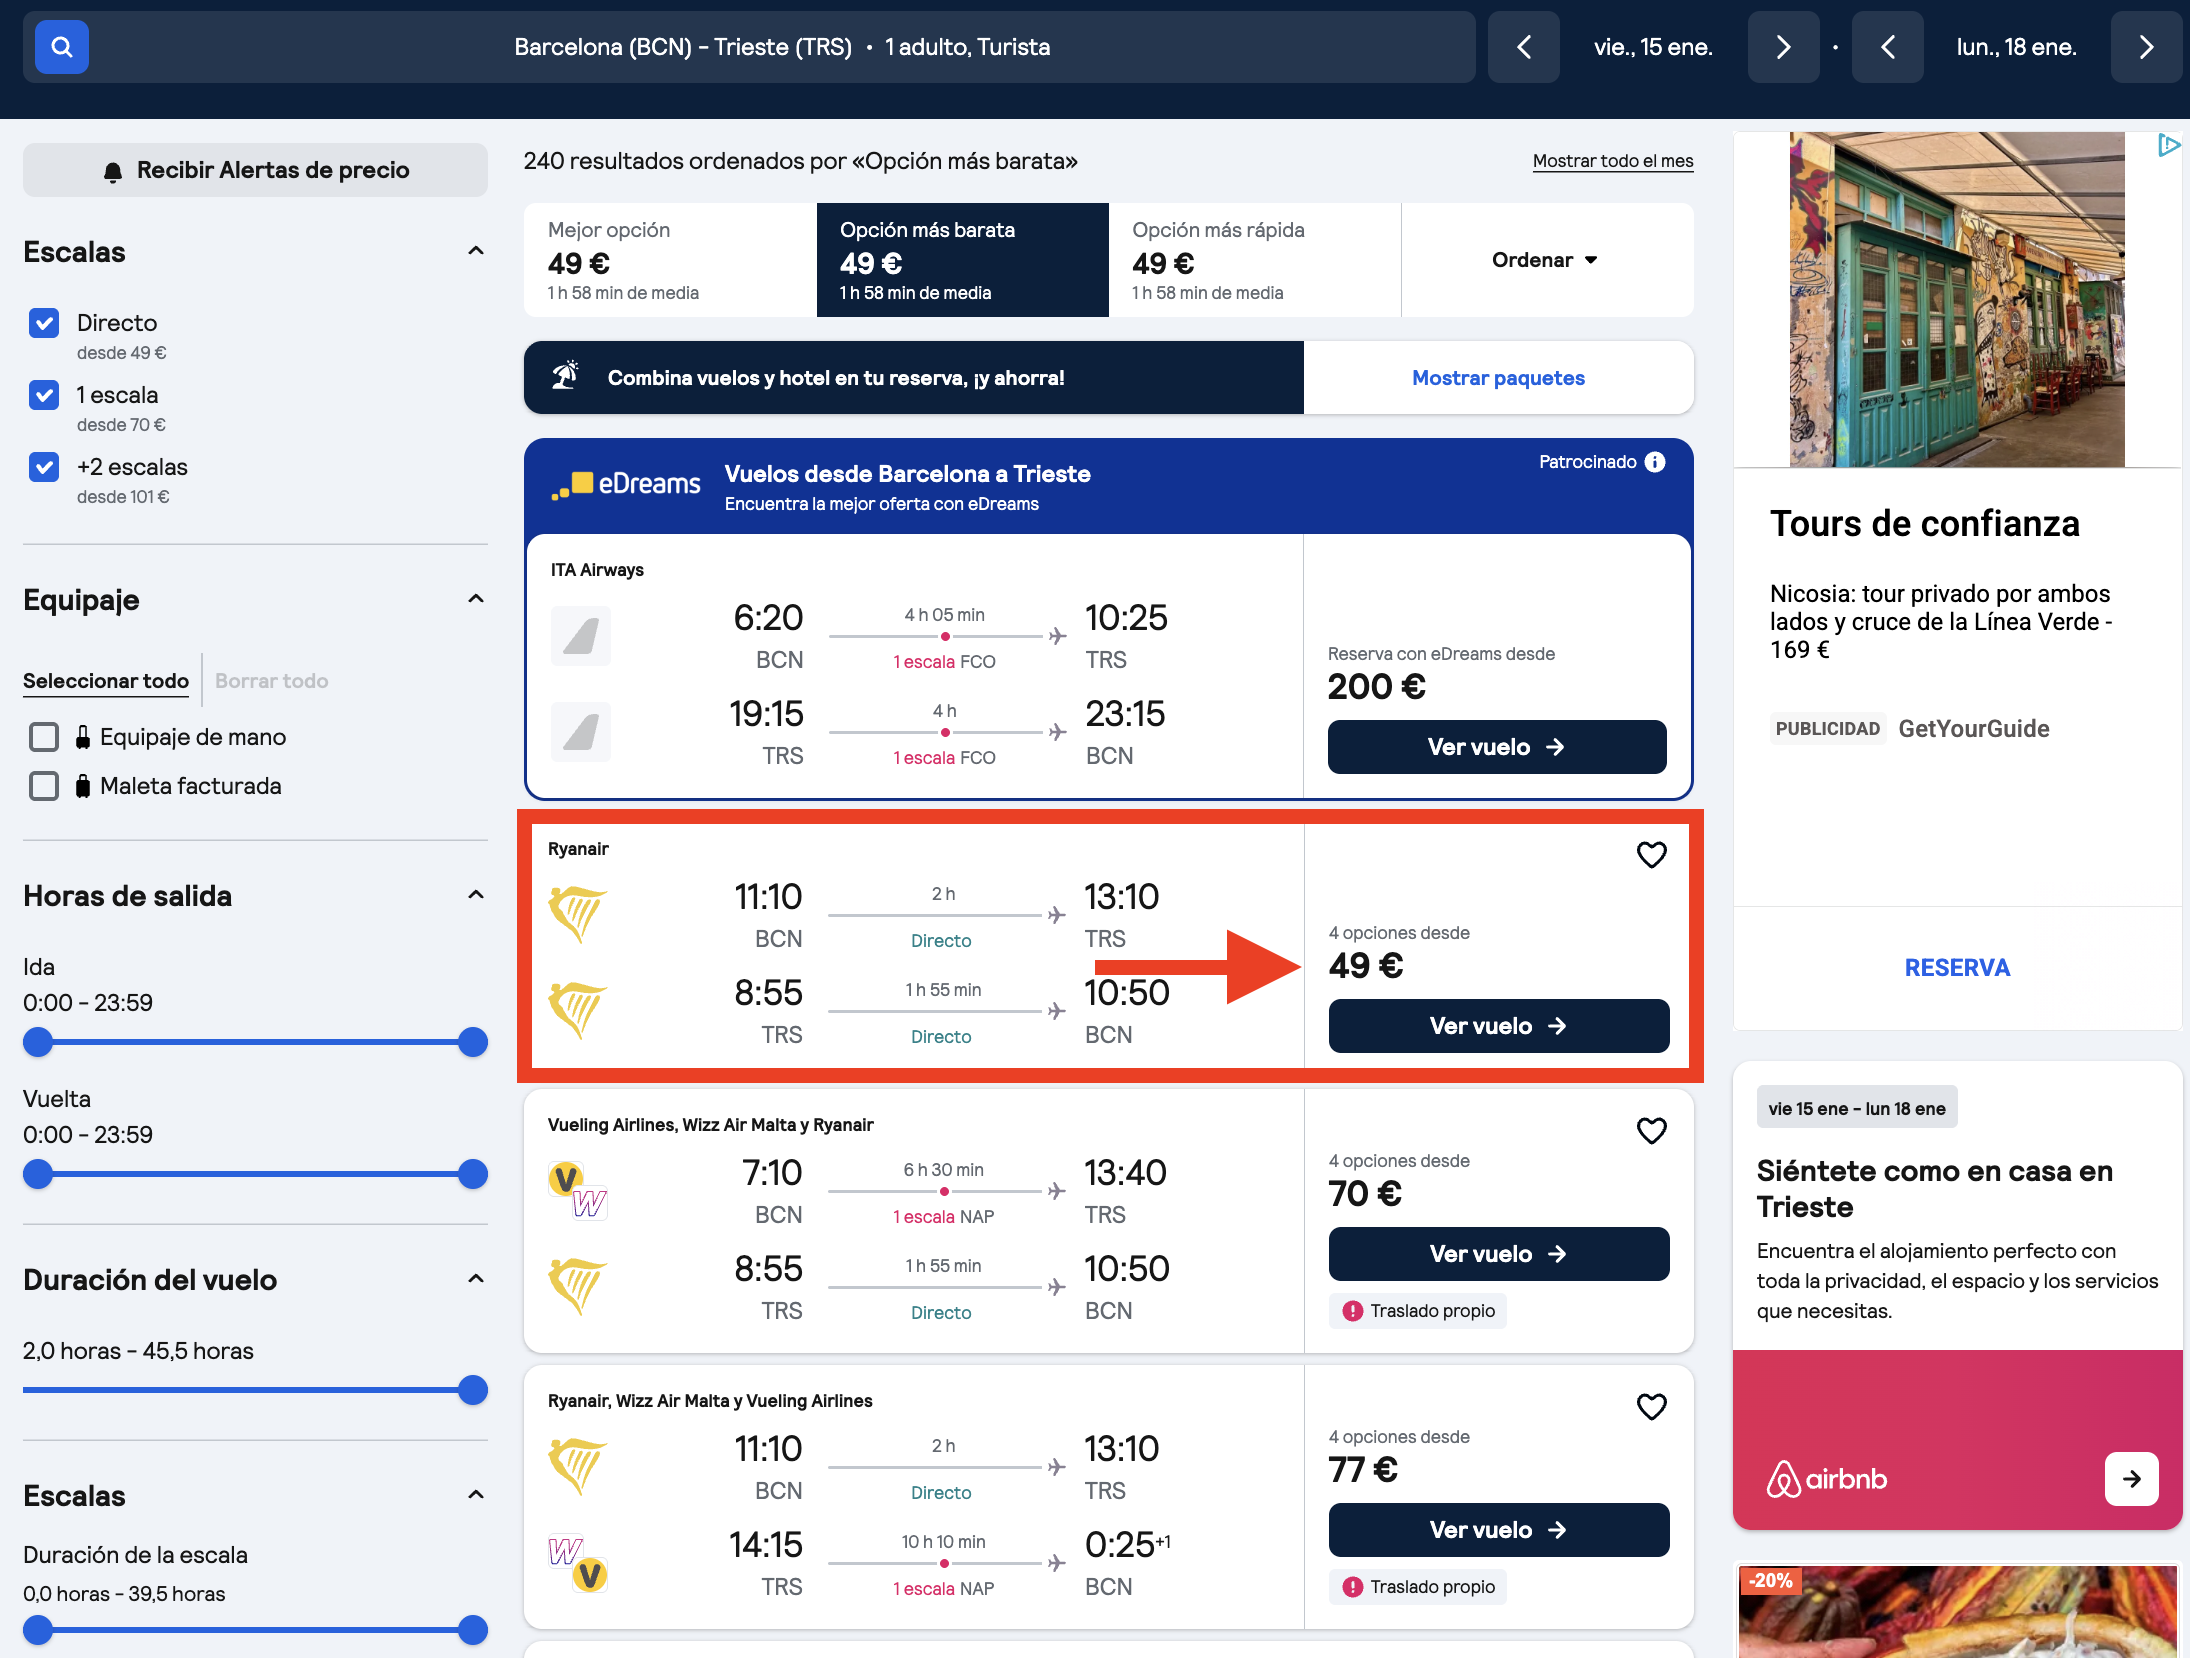Collapse the Equipaje section
The image size is (2190, 1658).
[476, 599]
